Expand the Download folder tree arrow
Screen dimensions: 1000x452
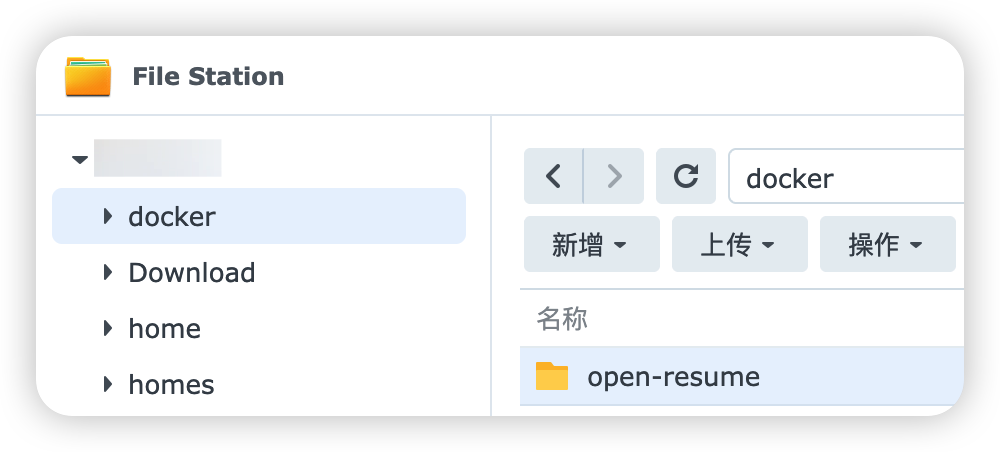click(108, 272)
